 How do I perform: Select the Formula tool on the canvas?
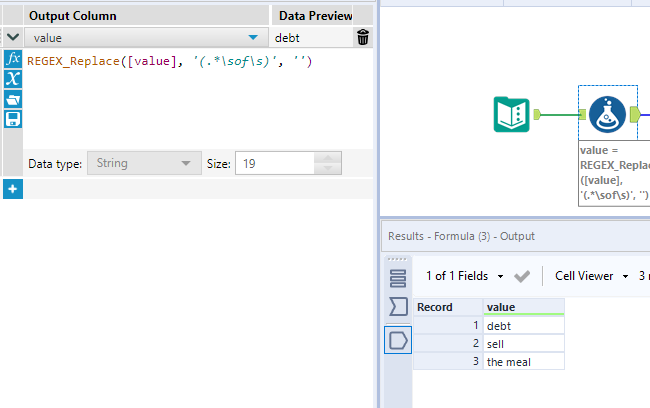[x=607, y=114]
